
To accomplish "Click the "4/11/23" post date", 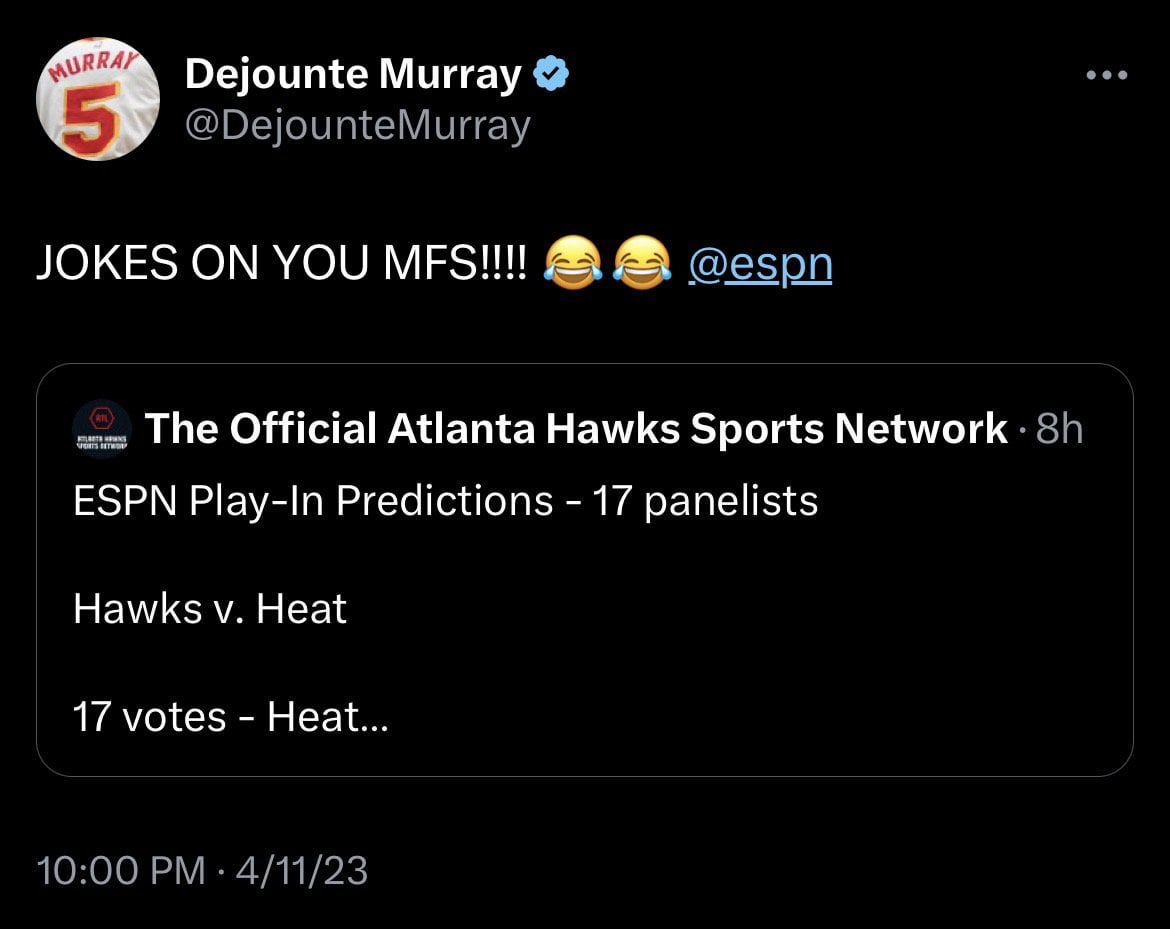I will 303,870.
